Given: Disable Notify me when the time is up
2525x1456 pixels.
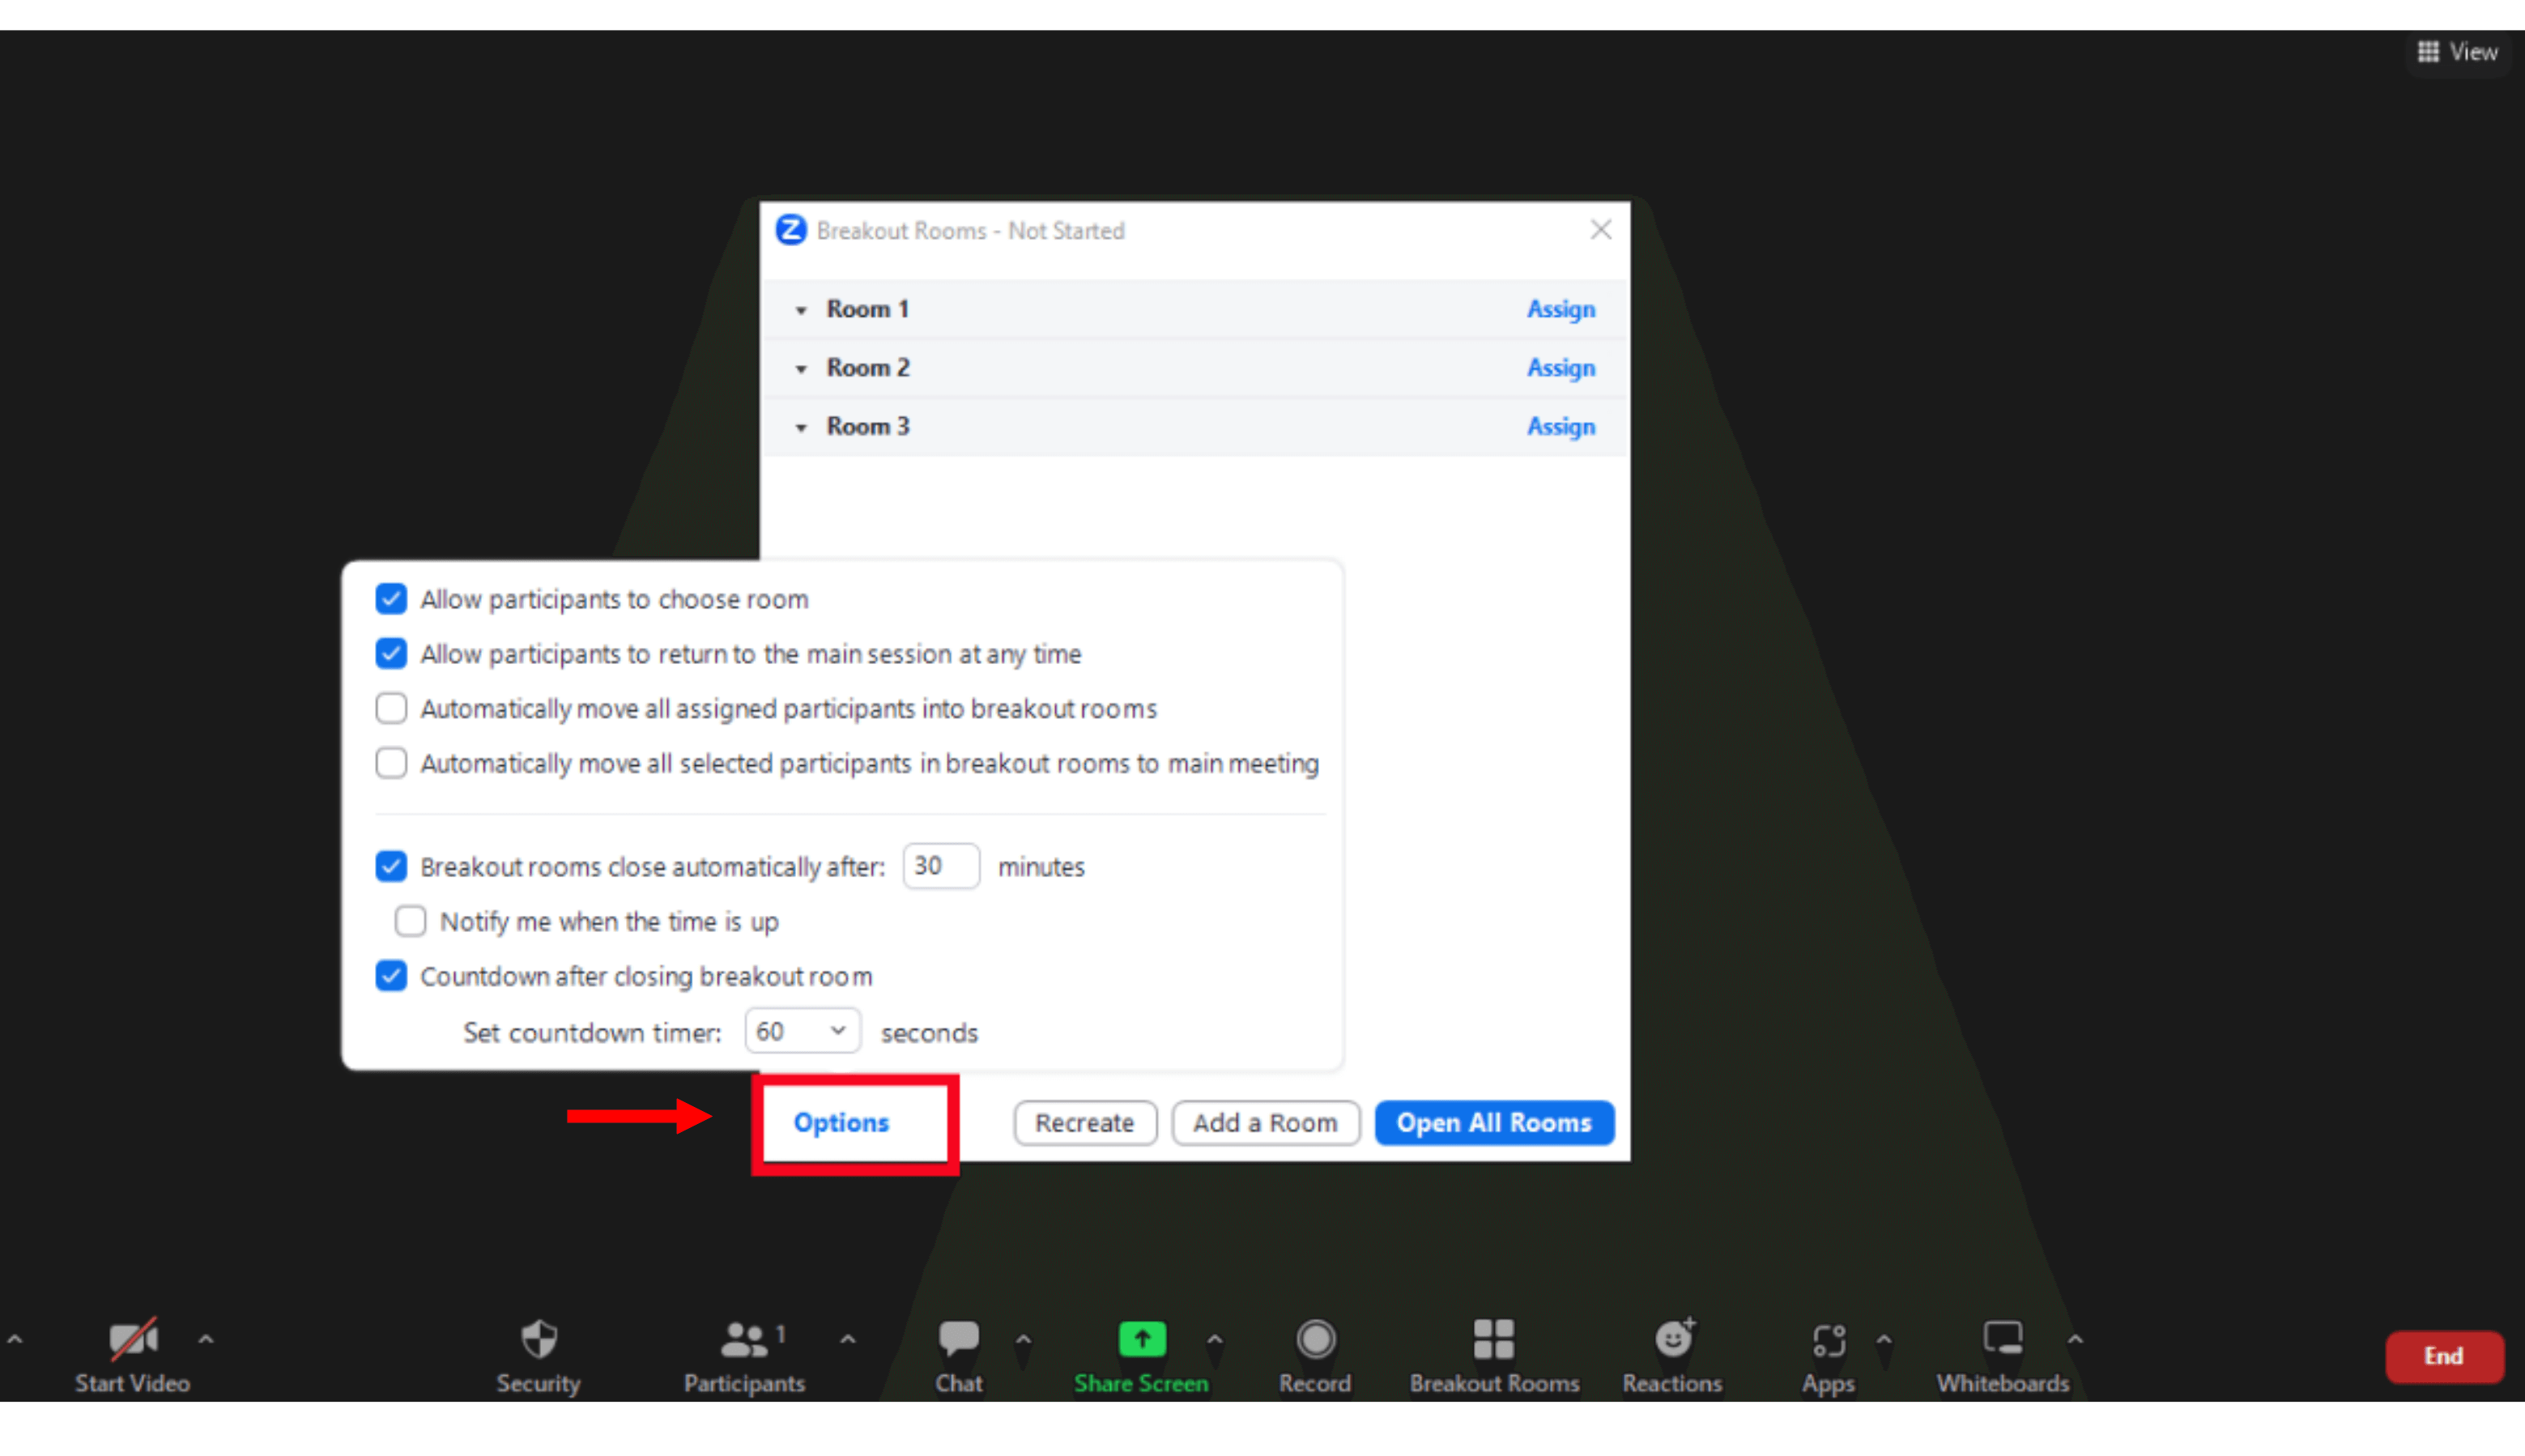Looking at the screenshot, I should tap(411, 921).
